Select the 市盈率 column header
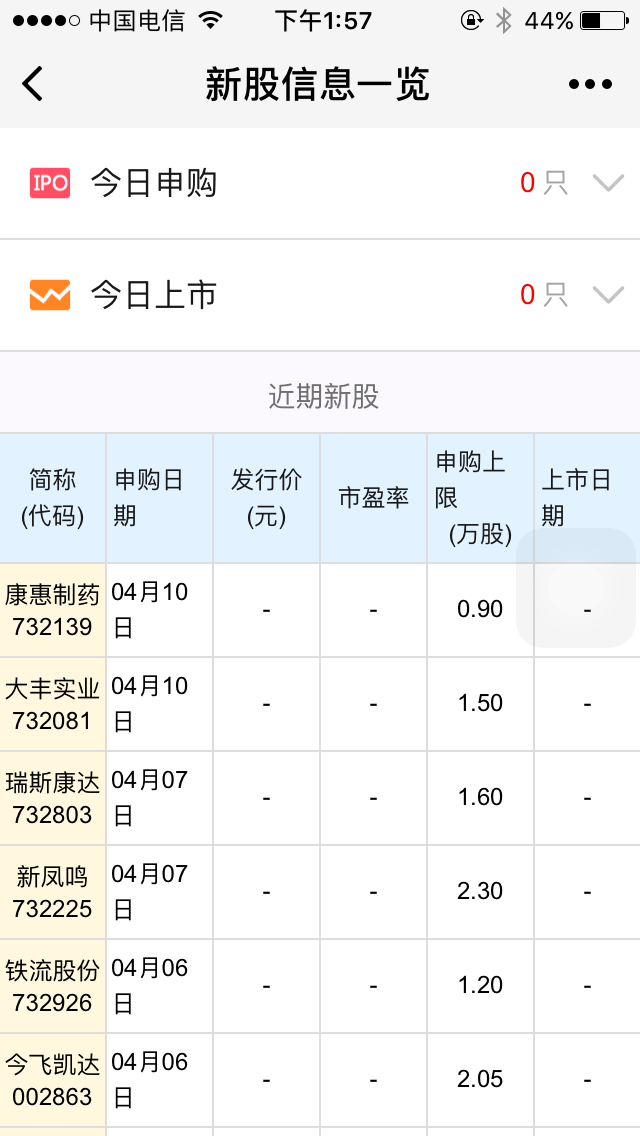This screenshot has width=640, height=1136. pos(373,498)
